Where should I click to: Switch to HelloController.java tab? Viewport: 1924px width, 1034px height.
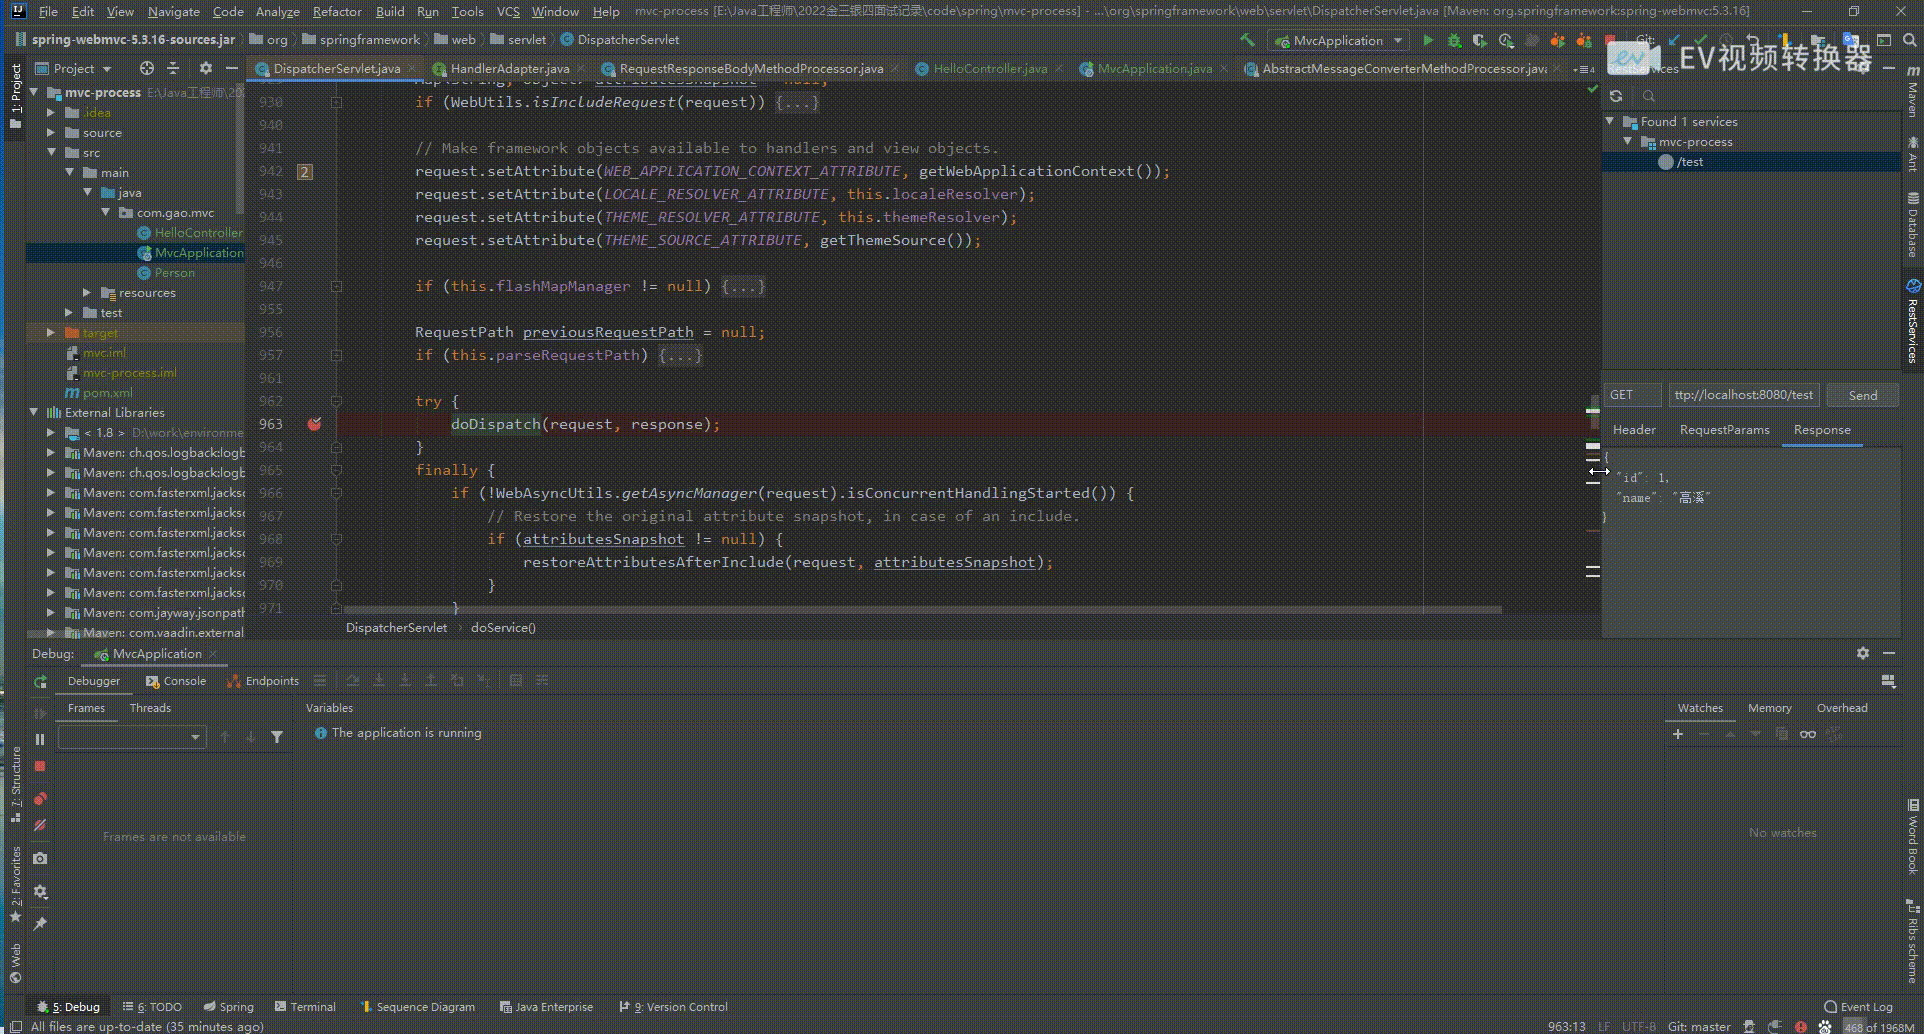[989, 68]
